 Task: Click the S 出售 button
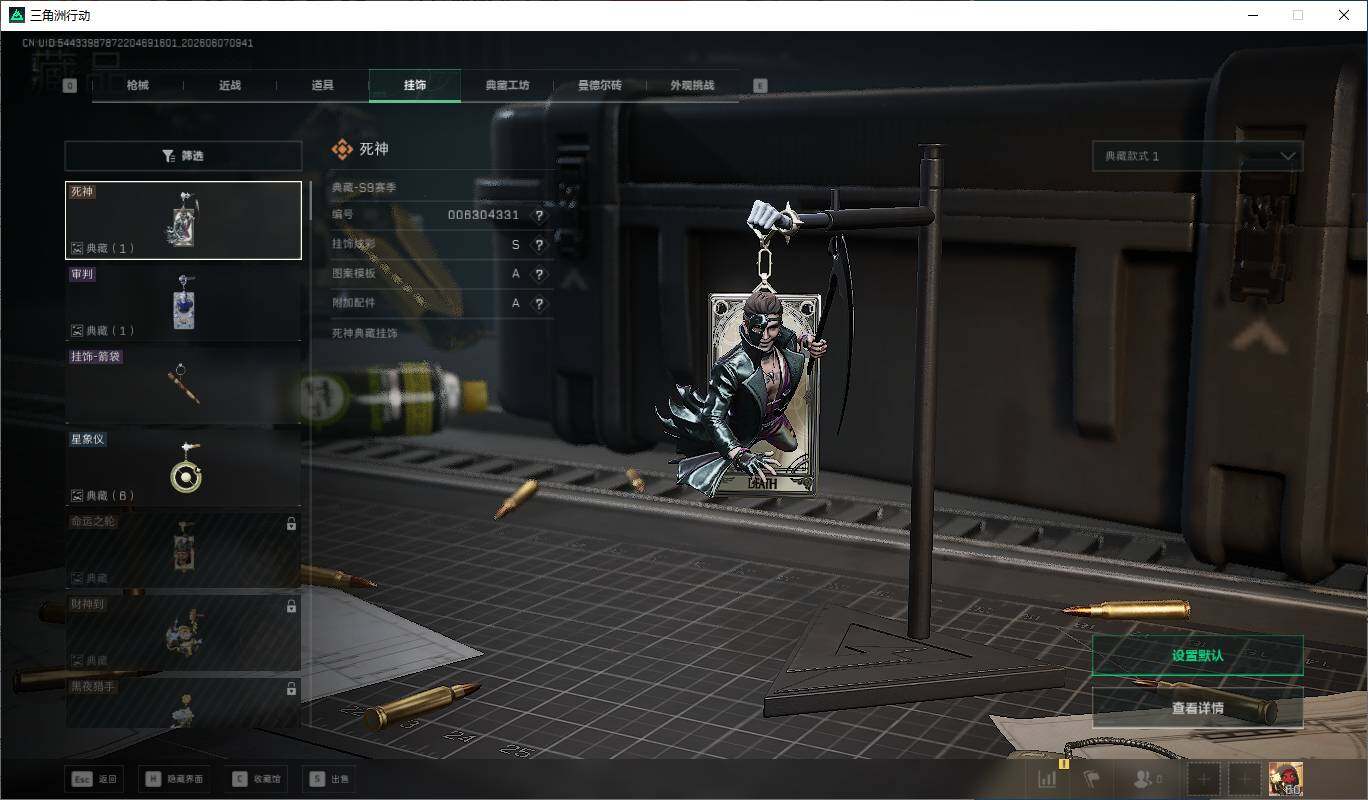click(328, 779)
